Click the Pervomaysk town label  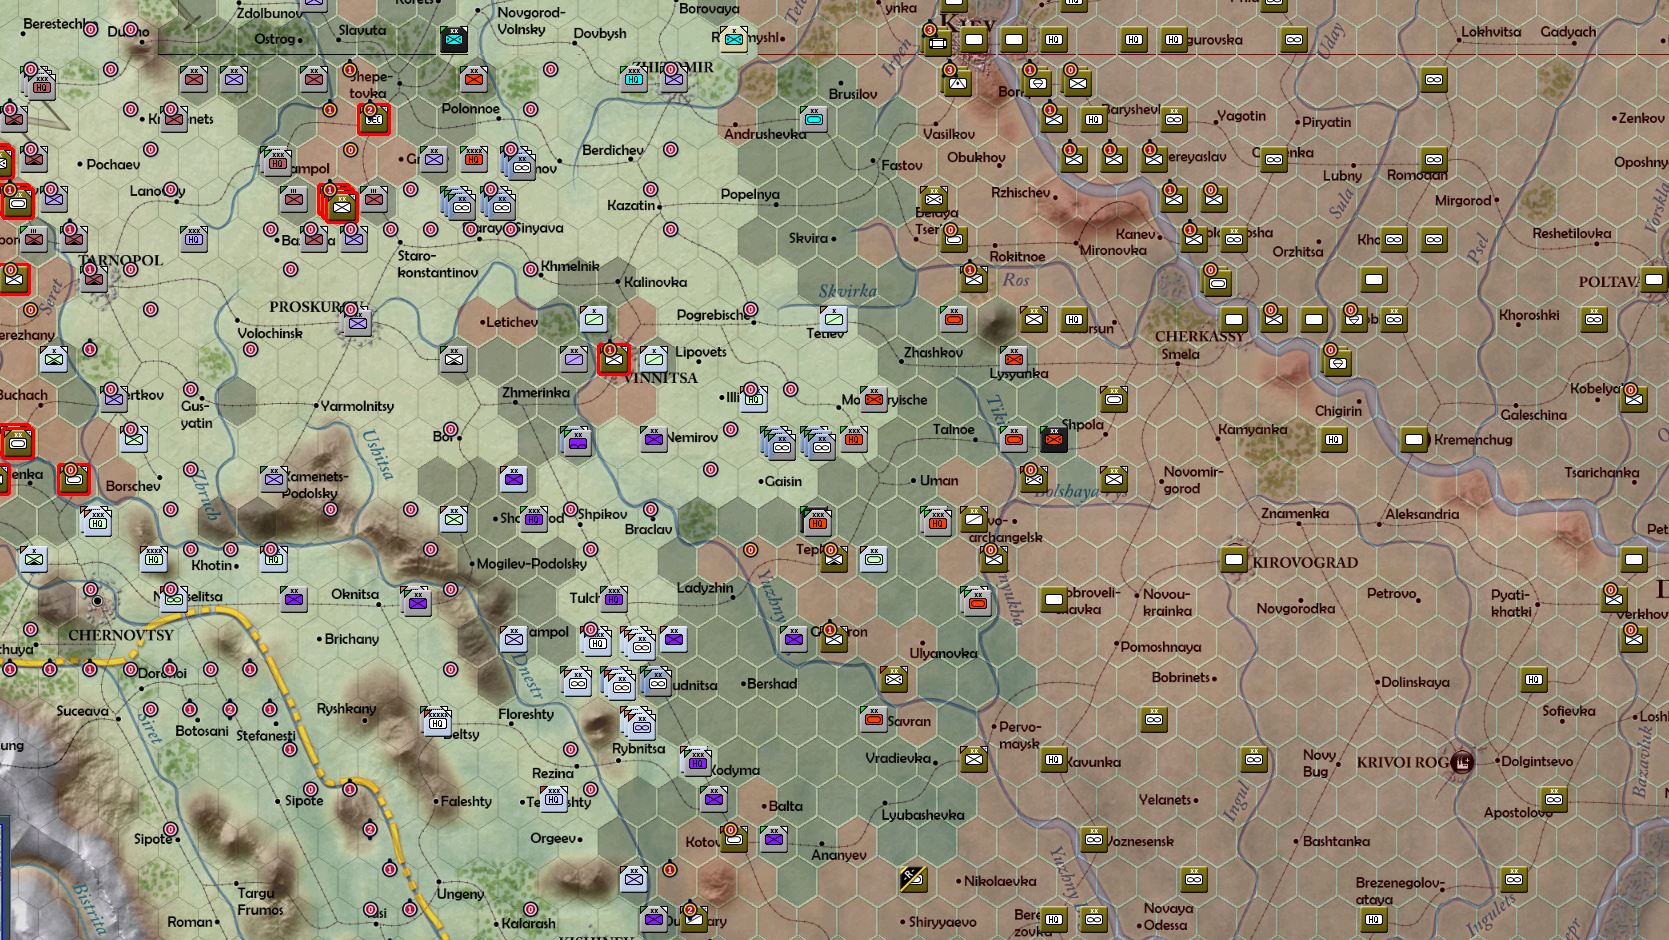[x=1020, y=735]
